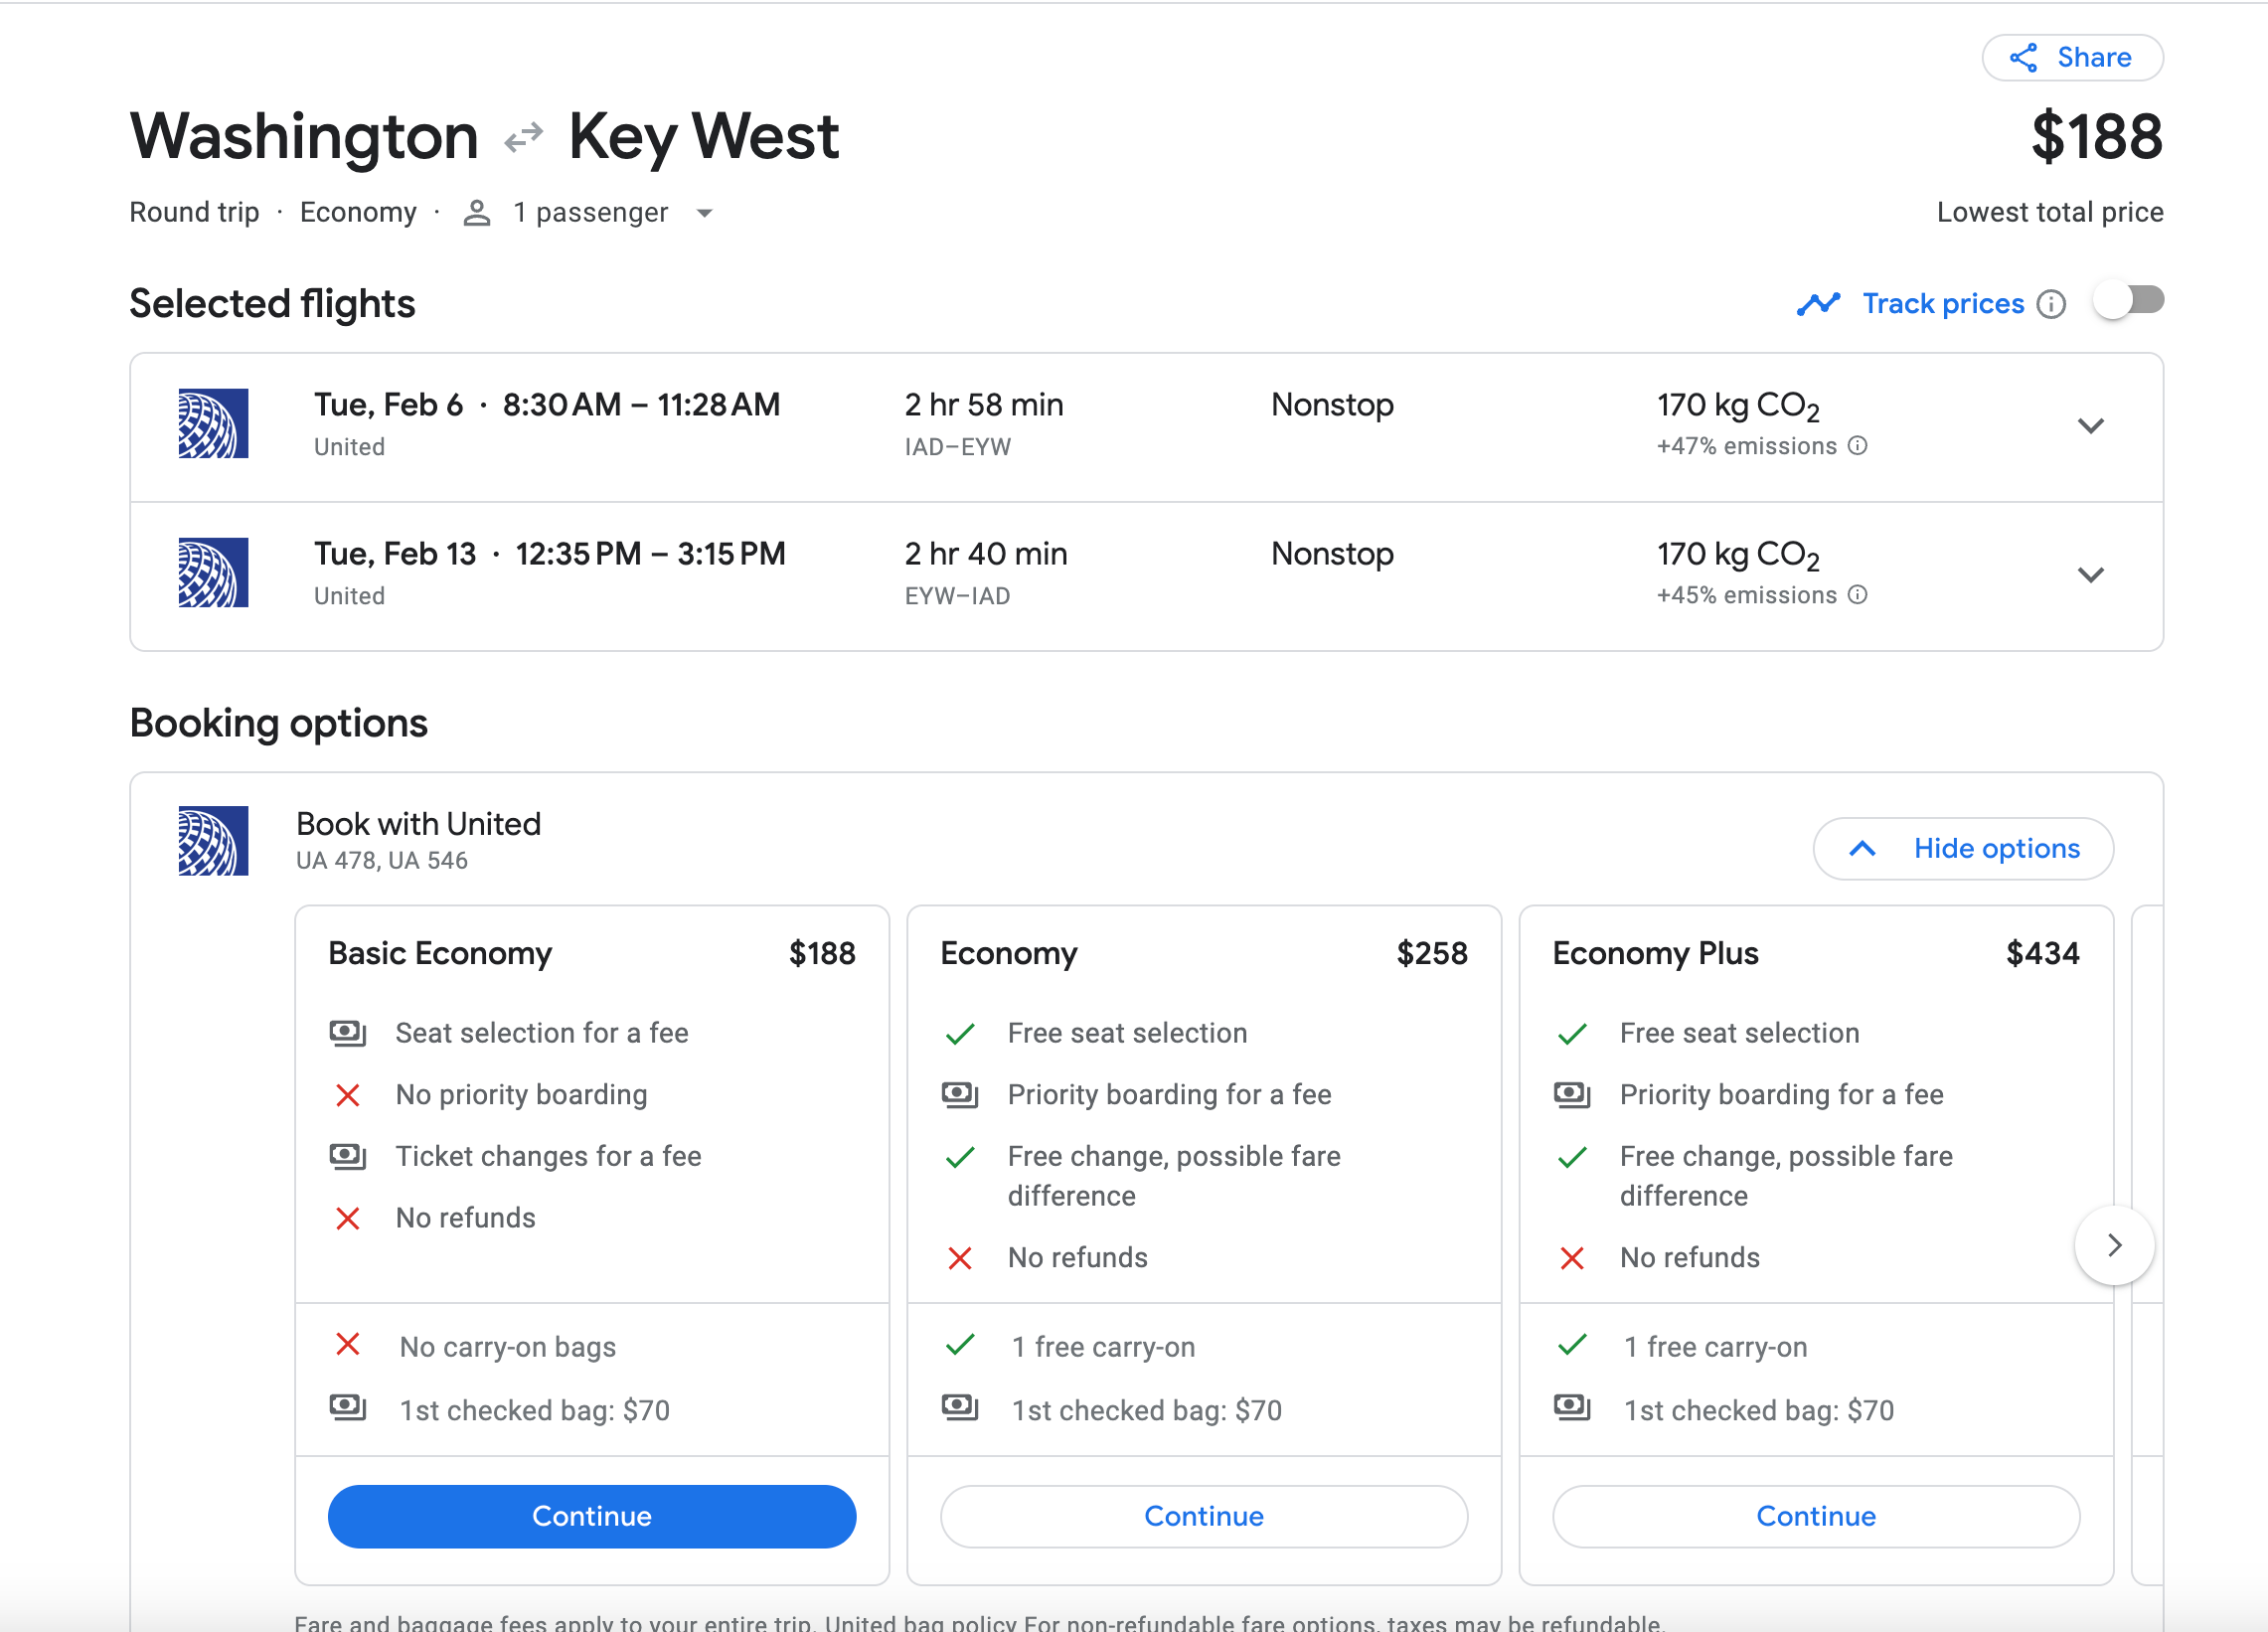Click the Track prices trend line icon
The image size is (2268, 1632).
[x=1817, y=304]
